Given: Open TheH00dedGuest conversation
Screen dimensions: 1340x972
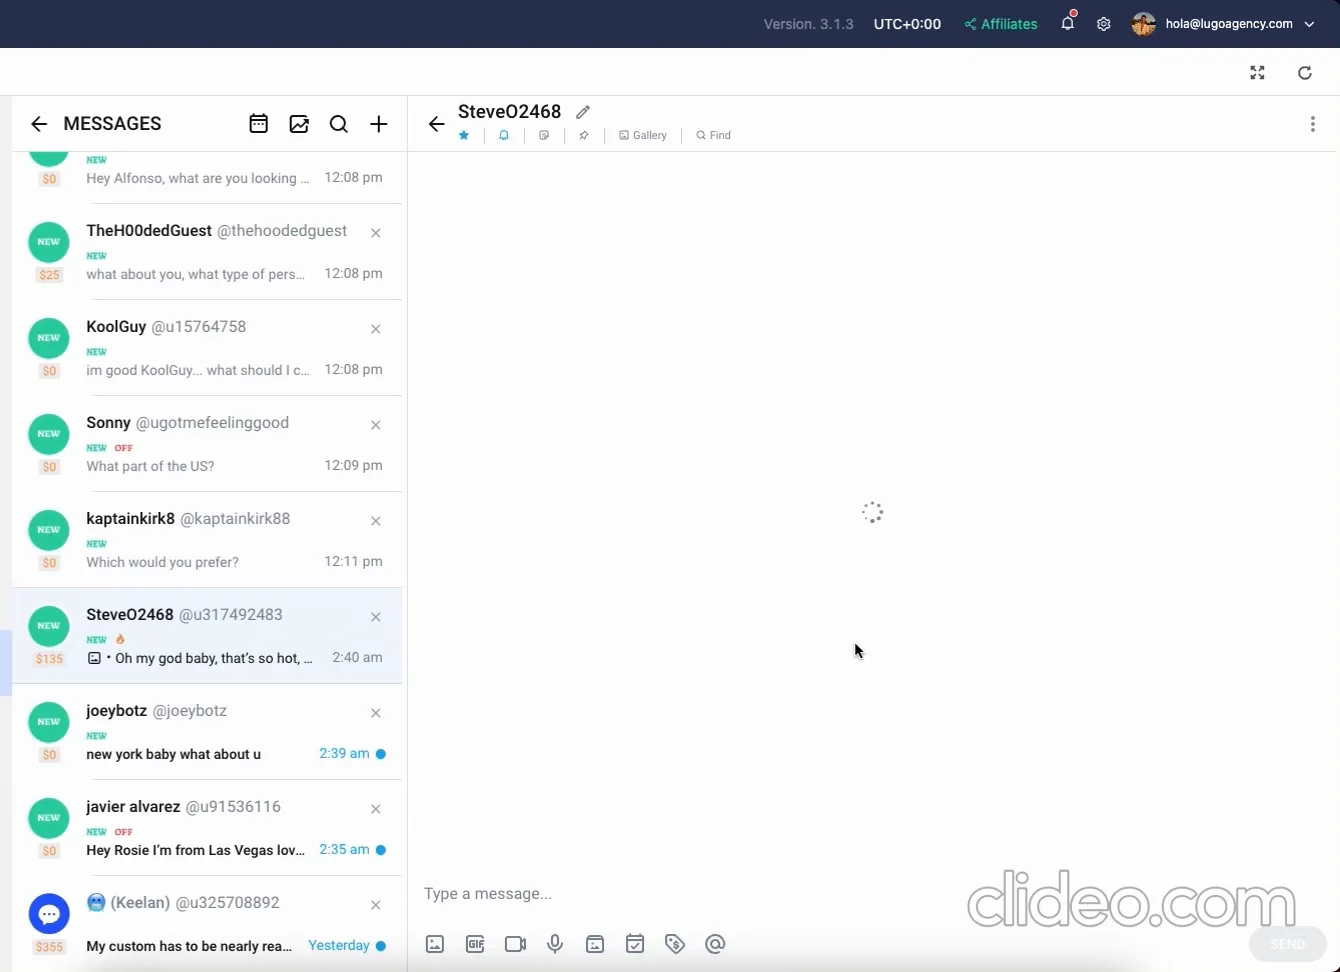Looking at the screenshot, I should (207, 252).
